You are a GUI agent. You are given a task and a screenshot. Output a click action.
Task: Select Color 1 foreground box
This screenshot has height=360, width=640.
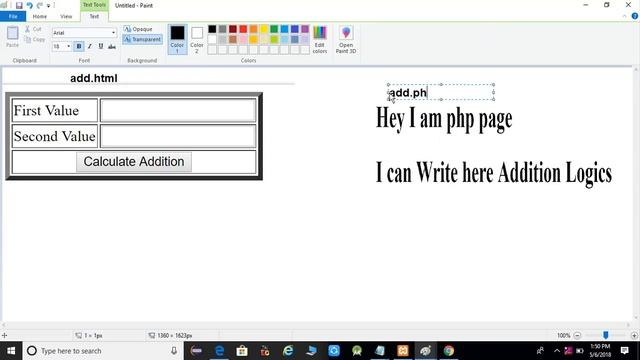click(x=177, y=39)
